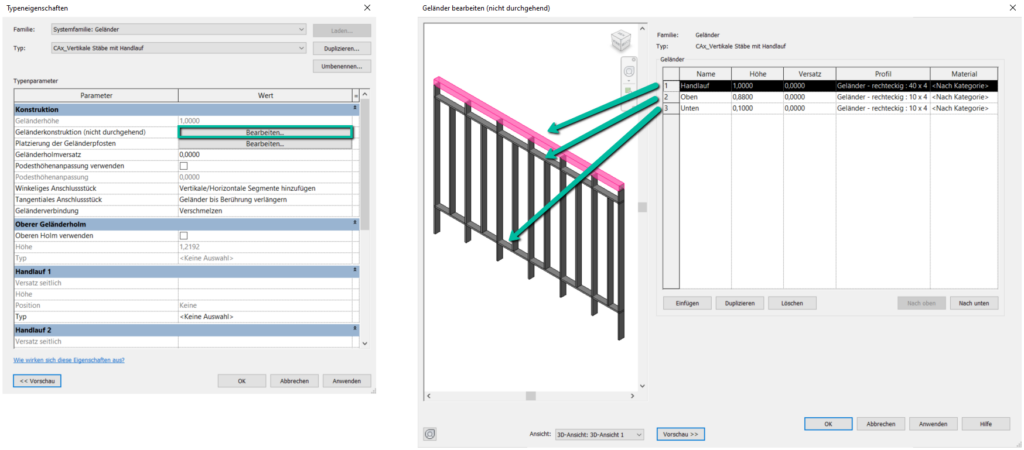Screen dimensions: 1024x450
Task: Edit Geländerkonstruktion via Bearbeiten button
Action: [x=265, y=132]
